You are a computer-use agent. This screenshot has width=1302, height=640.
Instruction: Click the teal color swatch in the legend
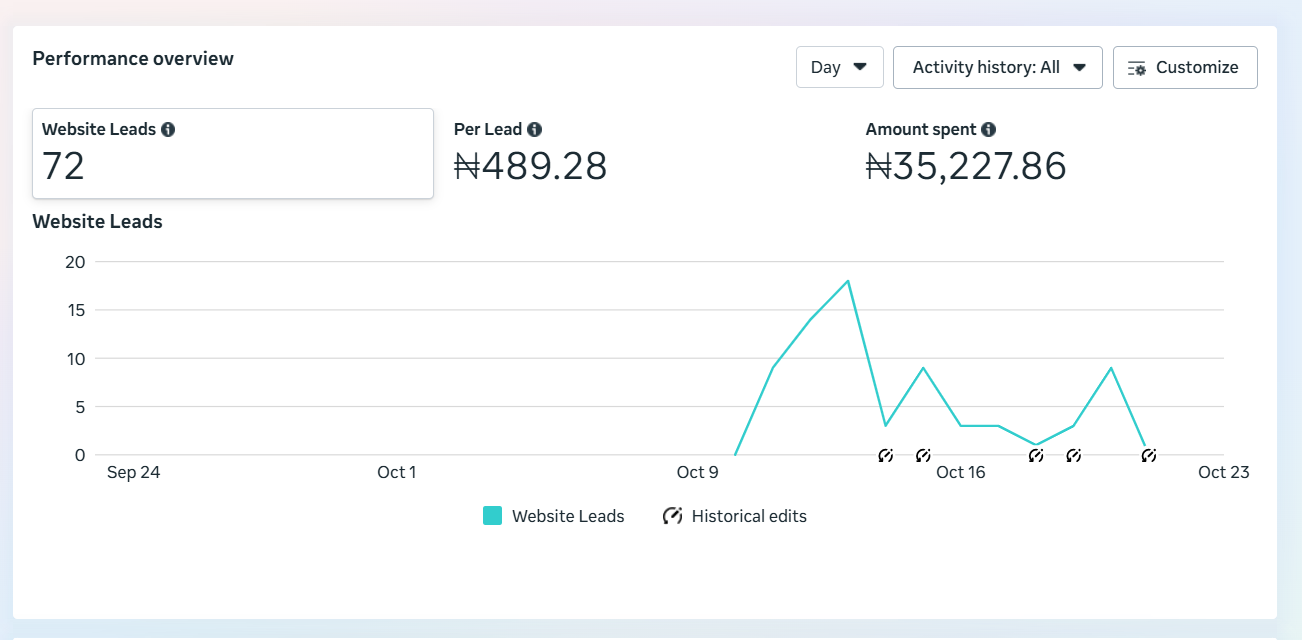click(x=491, y=515)
